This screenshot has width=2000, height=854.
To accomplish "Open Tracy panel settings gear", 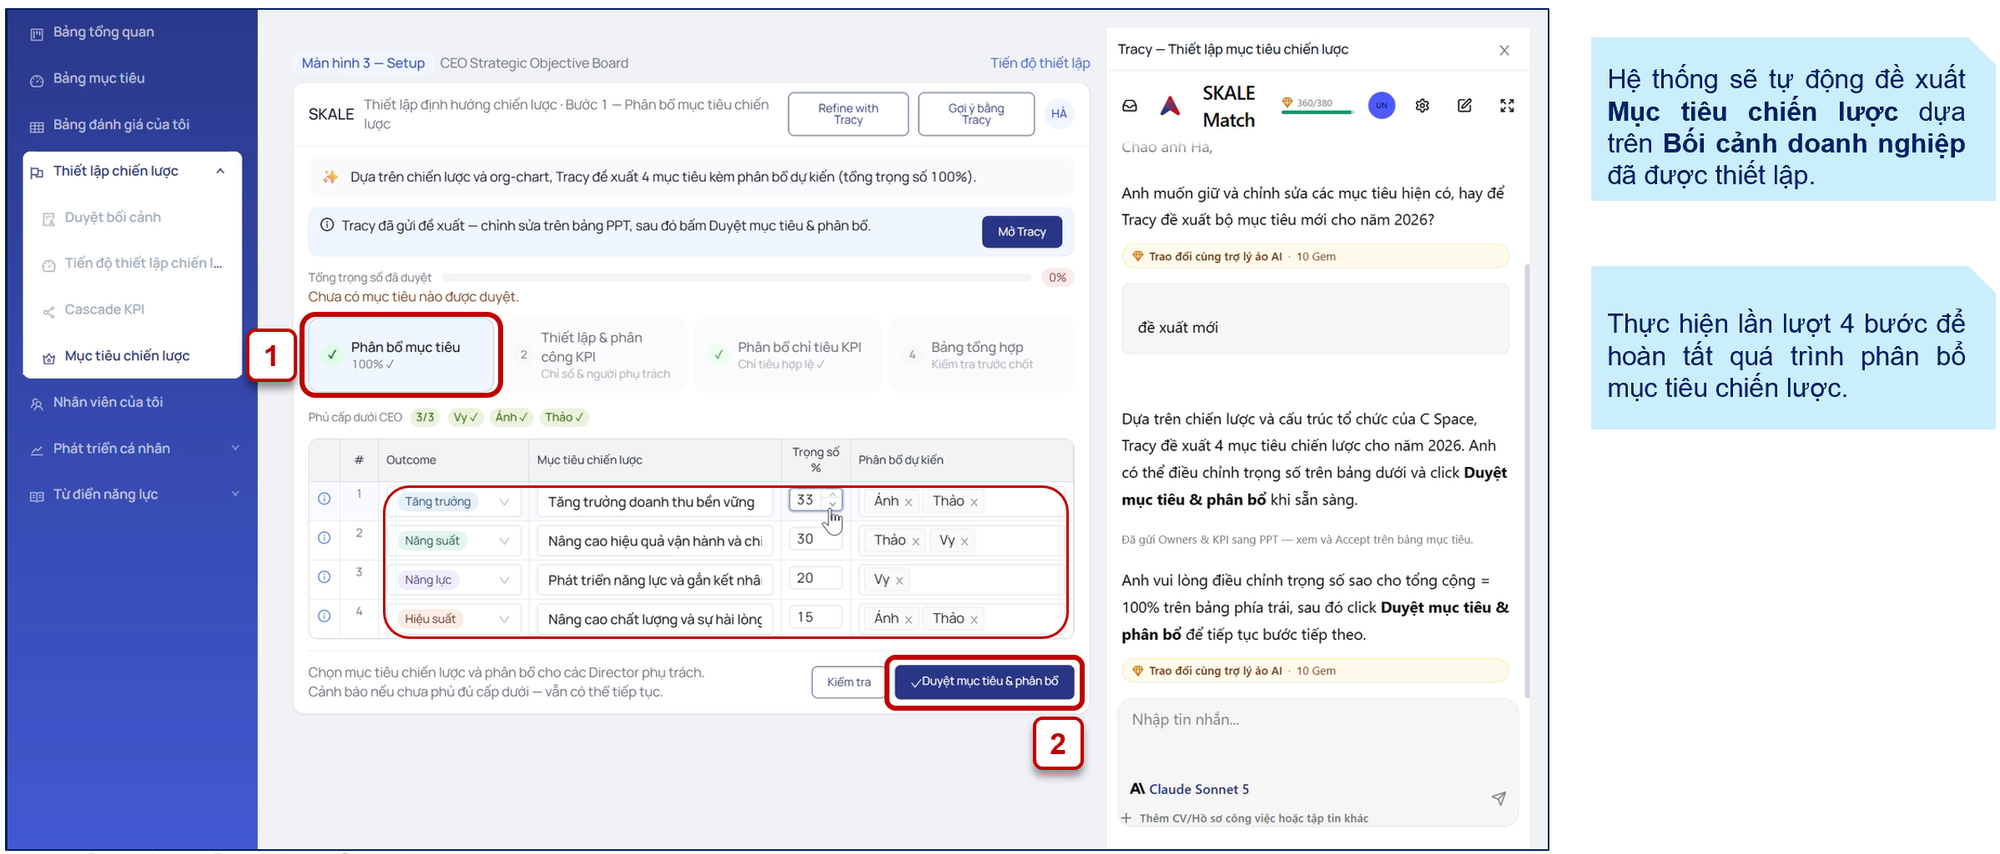I will [1422, 105].
